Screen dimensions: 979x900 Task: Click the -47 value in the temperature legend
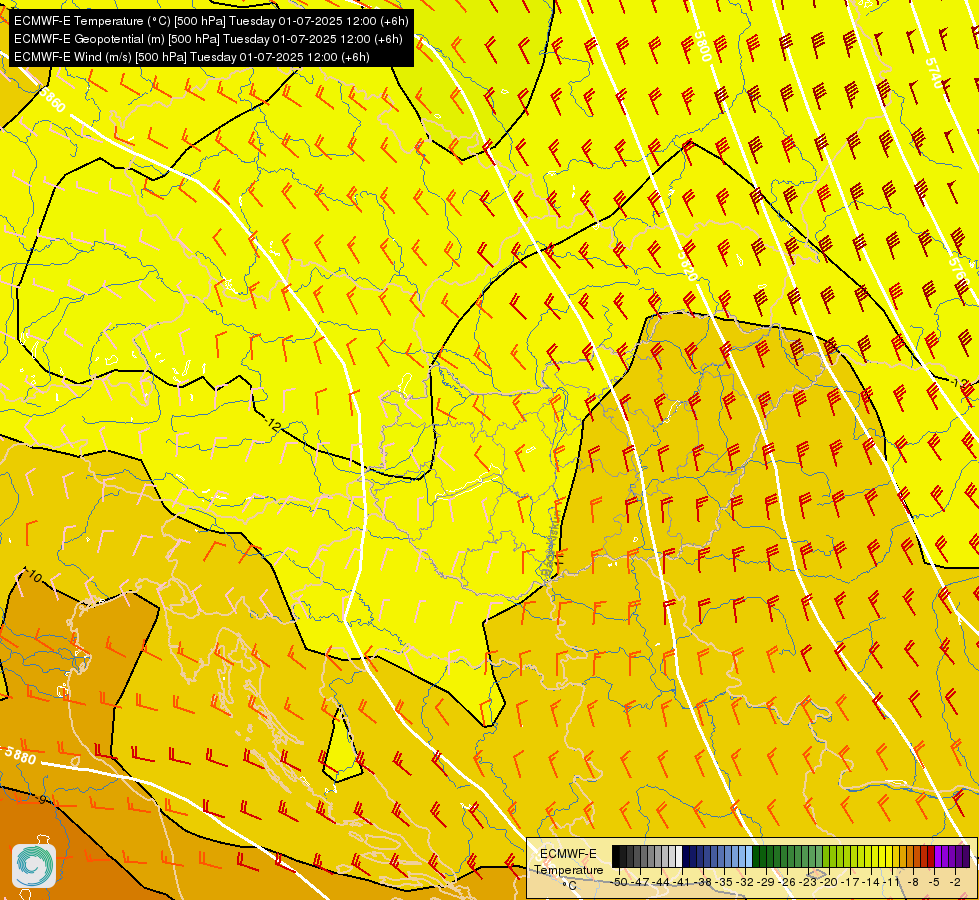pyautogui.click(x=641, y=882)
